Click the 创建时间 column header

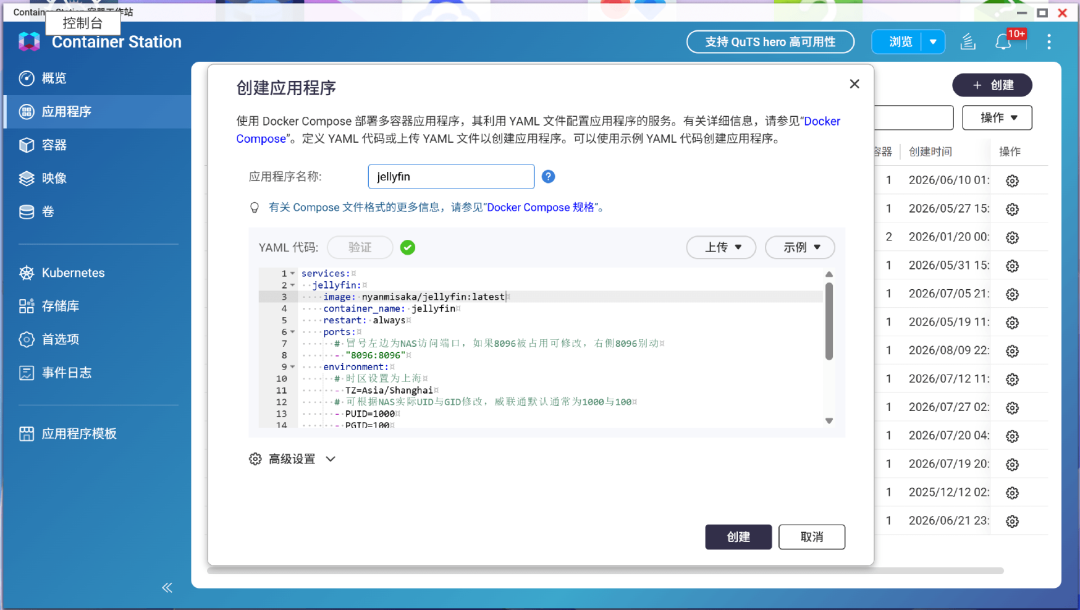(930, 151)
